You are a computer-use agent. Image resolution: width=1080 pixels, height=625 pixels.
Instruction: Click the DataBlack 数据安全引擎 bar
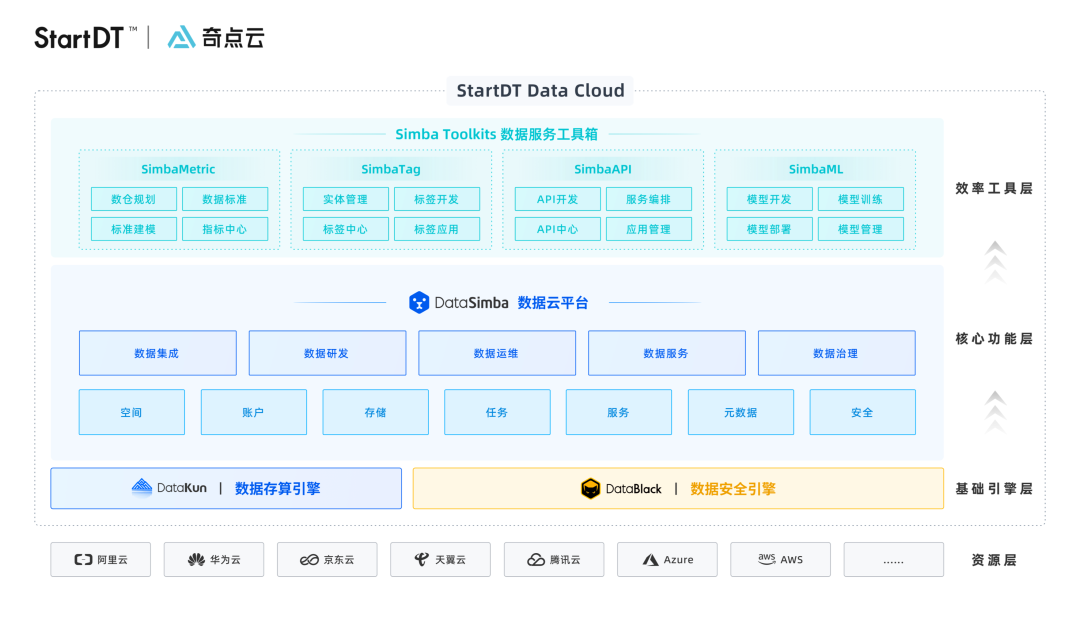pyautogui.click(x=678, y=489)
